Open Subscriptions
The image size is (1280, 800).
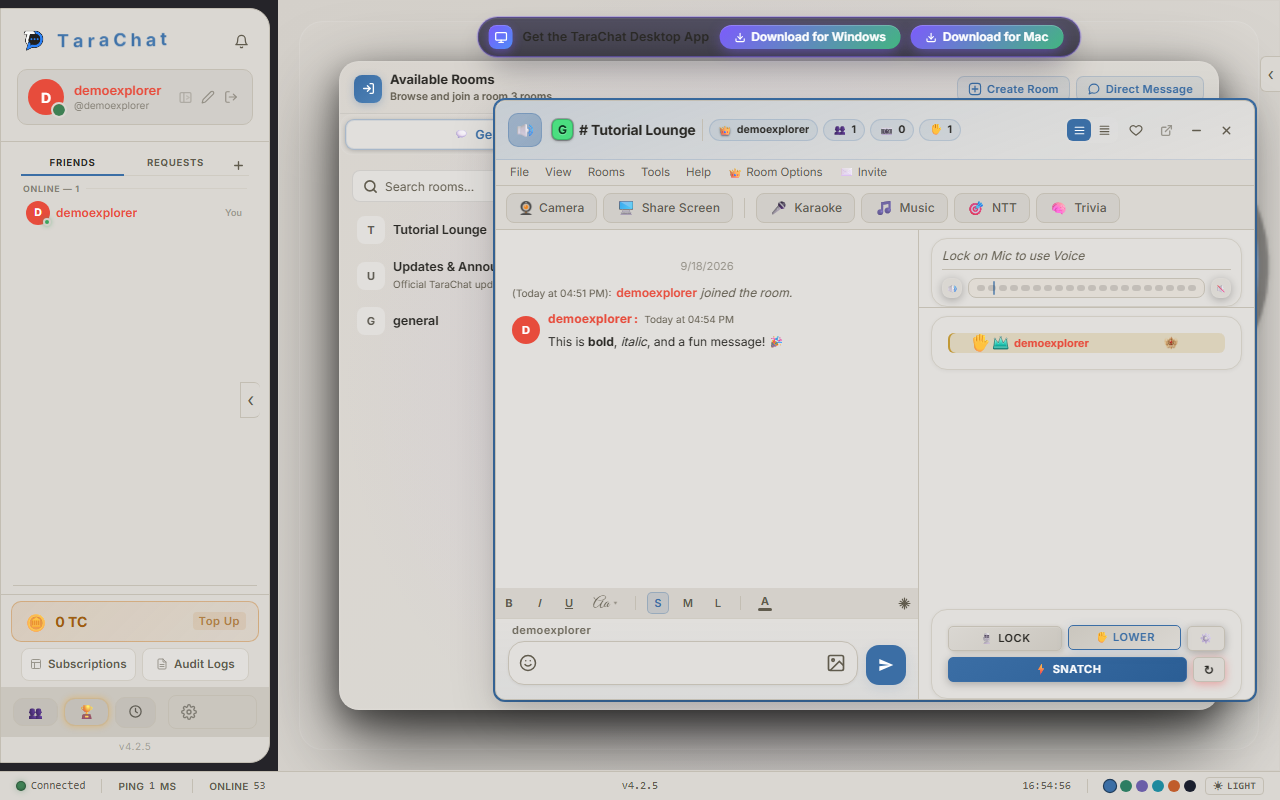click(78, 664)
